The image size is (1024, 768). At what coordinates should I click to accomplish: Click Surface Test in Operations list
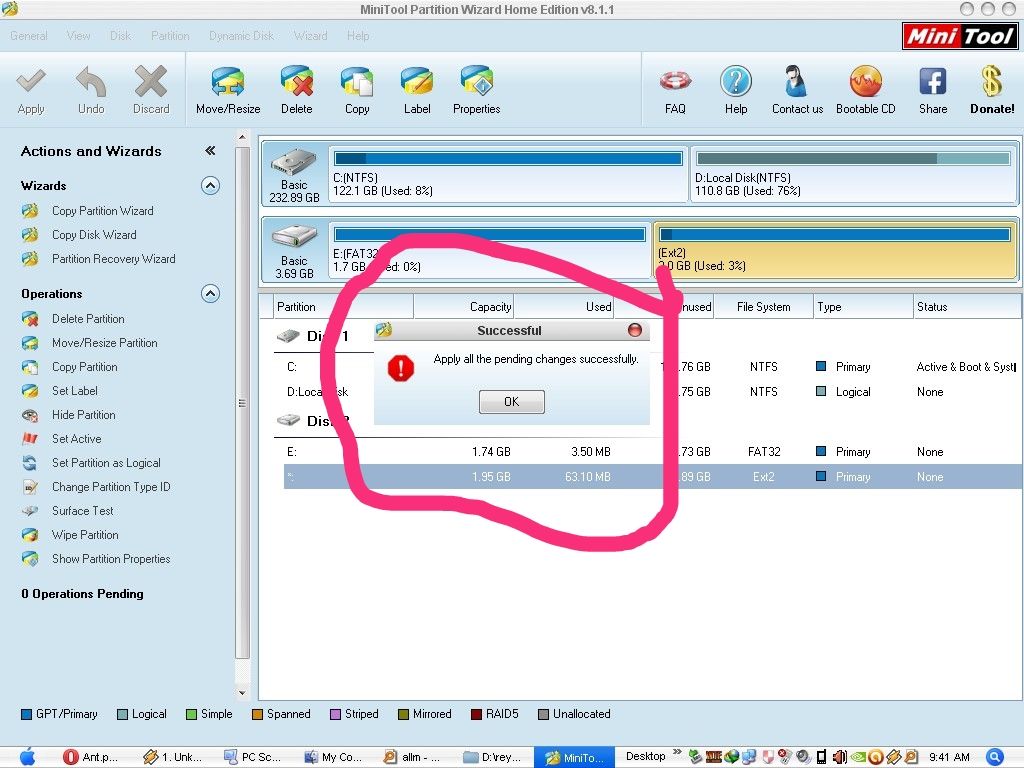86,511
